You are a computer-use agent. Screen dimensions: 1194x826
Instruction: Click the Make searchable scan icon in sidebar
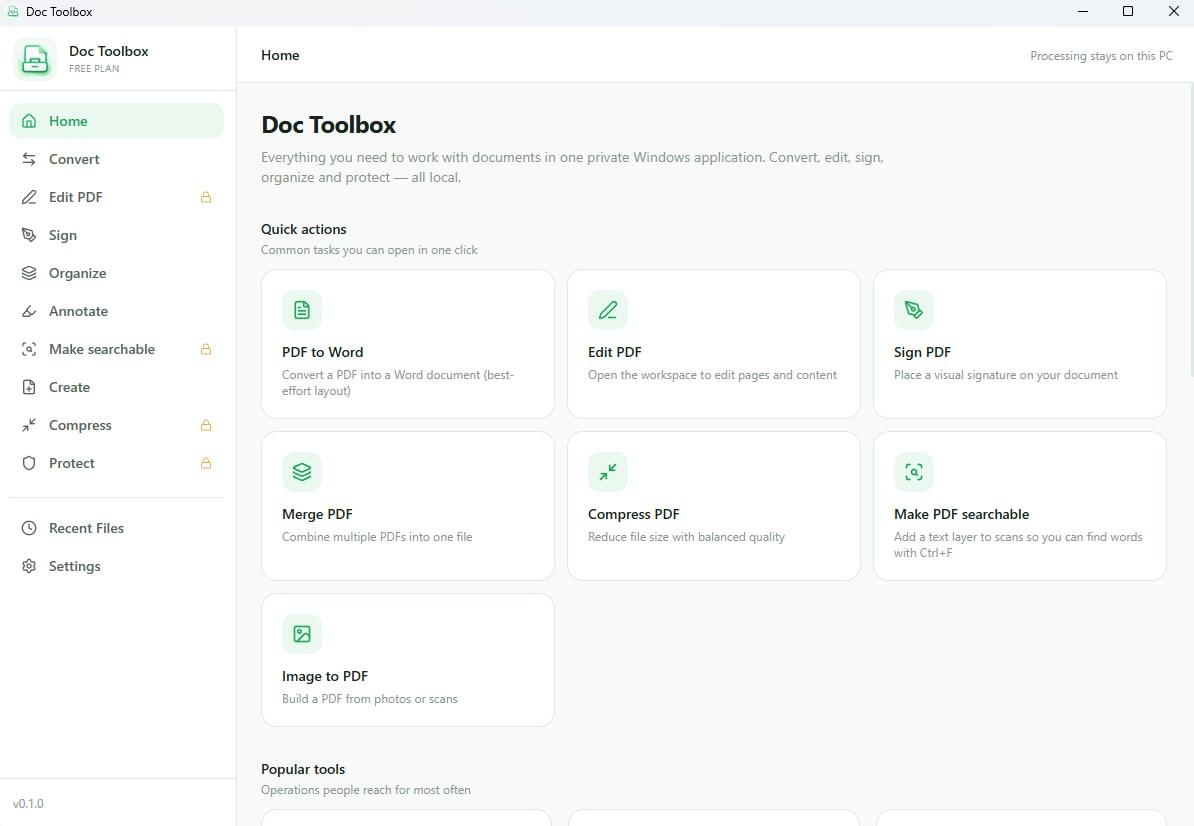pyautogui.click(x=29, y=349)
